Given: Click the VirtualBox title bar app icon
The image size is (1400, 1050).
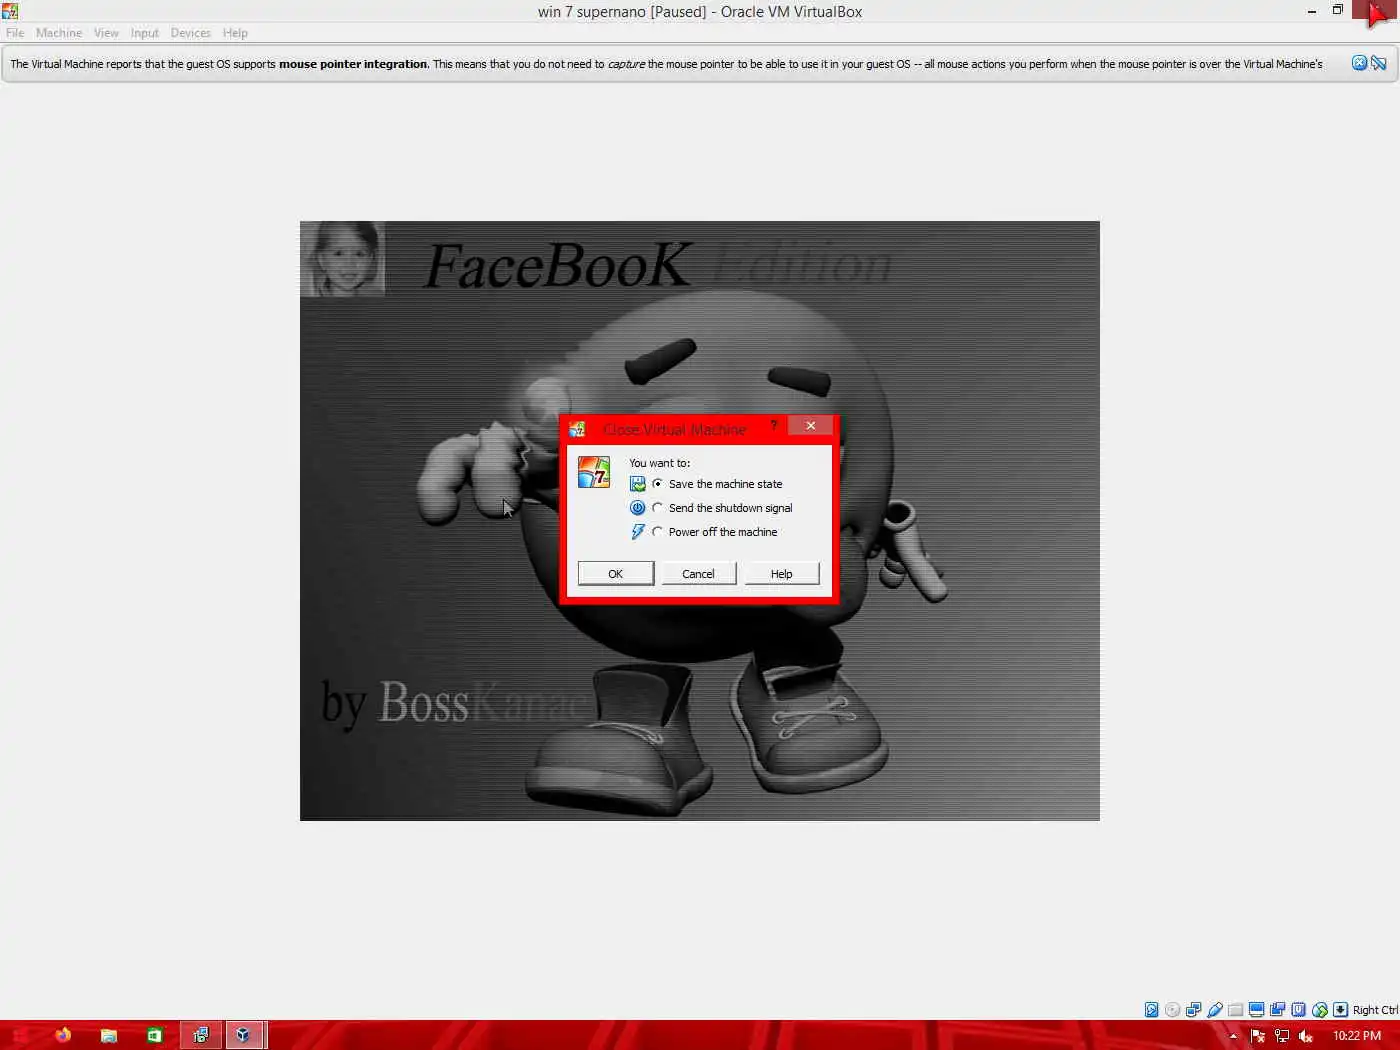Looking at the screenshot, I should click(10, 11).
